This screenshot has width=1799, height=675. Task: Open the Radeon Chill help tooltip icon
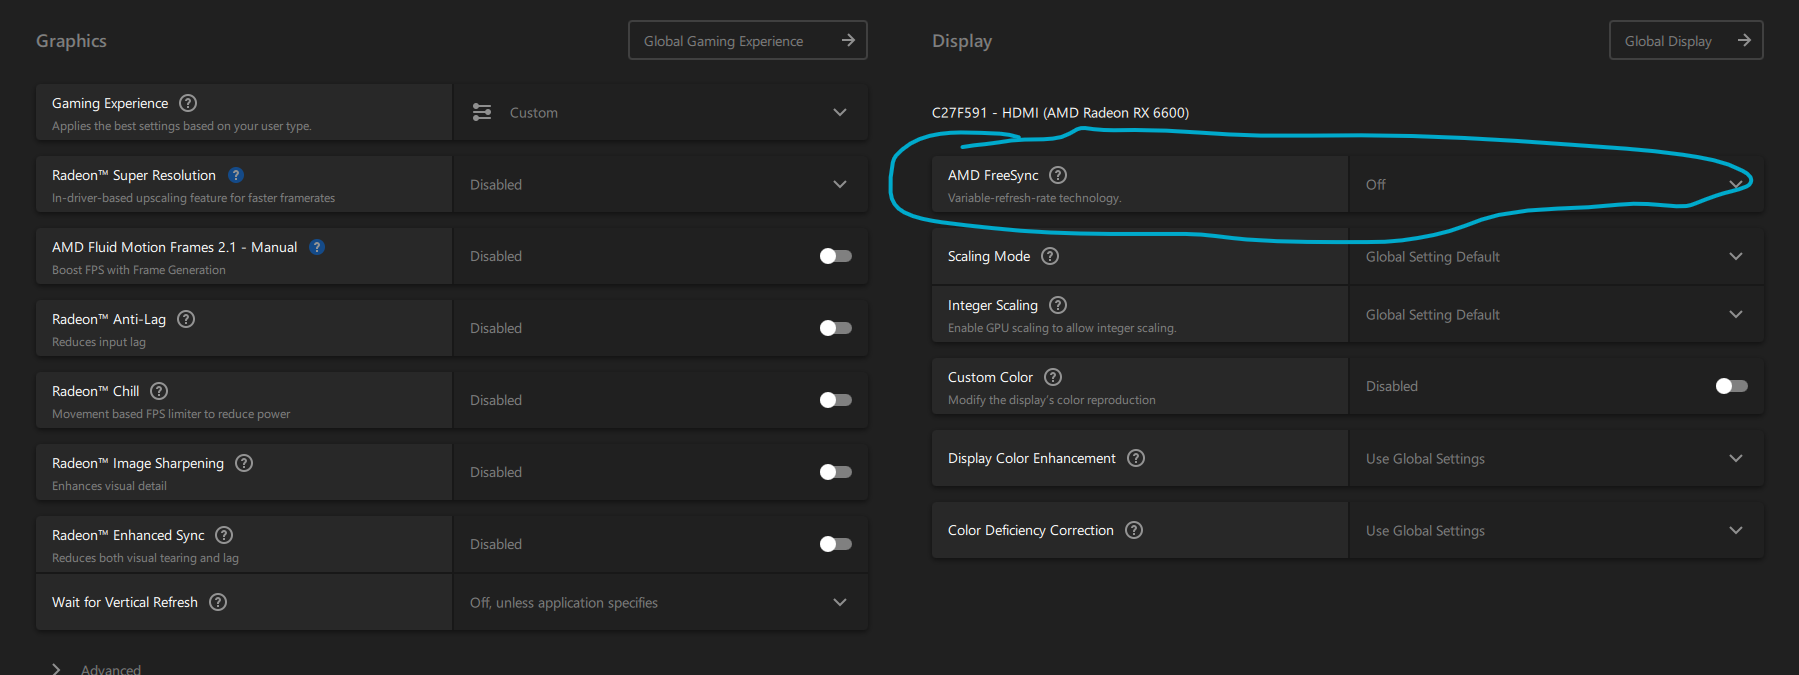[159, 391]
